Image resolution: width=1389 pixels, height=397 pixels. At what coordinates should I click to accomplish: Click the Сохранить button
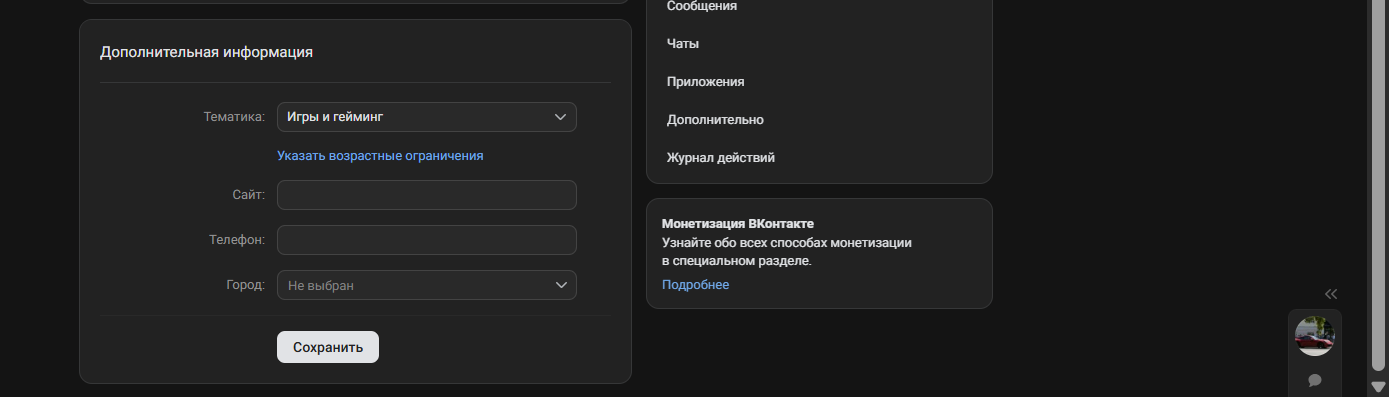tap(328, 347)
